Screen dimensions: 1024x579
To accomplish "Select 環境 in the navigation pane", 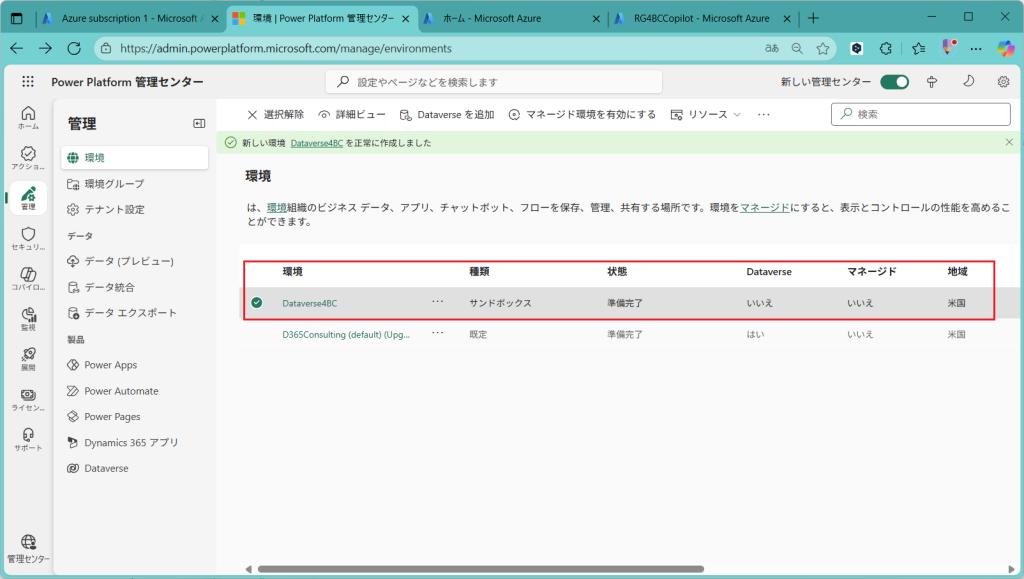I will (x=135, y=157).
